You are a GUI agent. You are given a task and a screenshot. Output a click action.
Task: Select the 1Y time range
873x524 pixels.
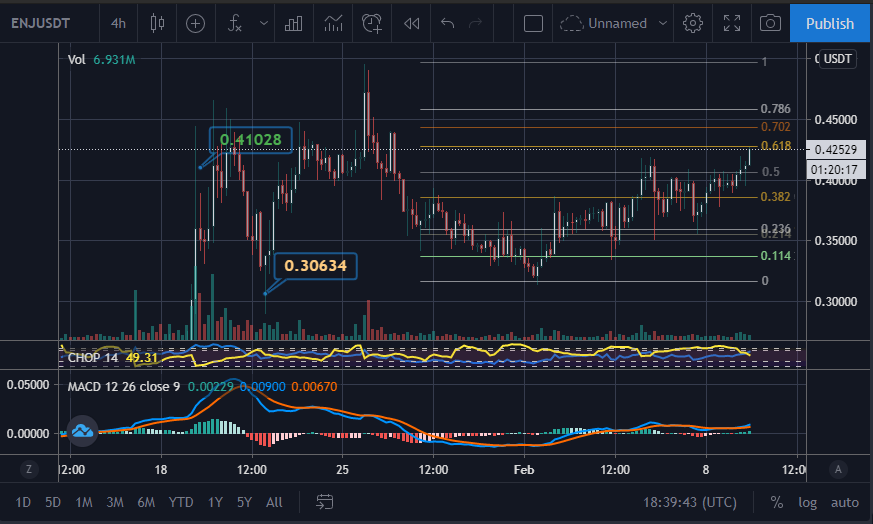(215, 502)
